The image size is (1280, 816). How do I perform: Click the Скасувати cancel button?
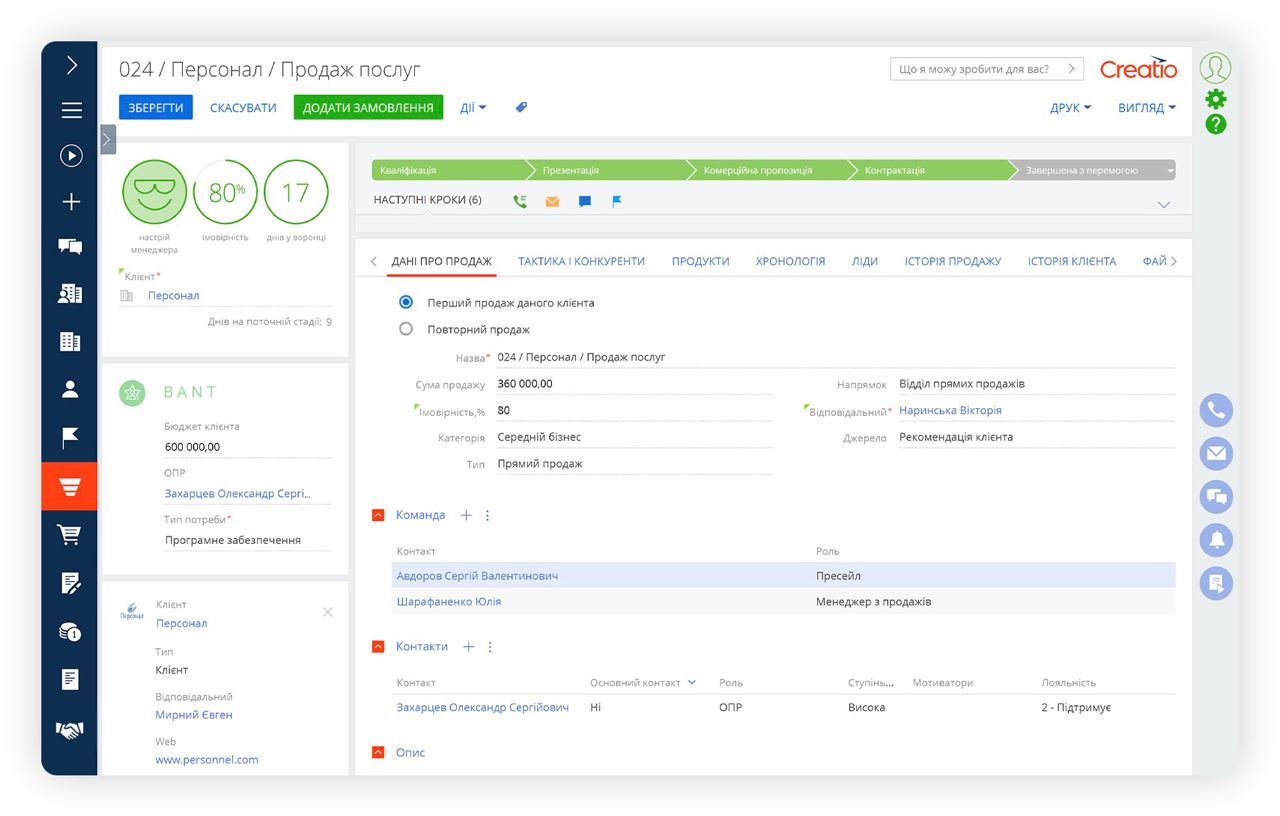[243, 107]
